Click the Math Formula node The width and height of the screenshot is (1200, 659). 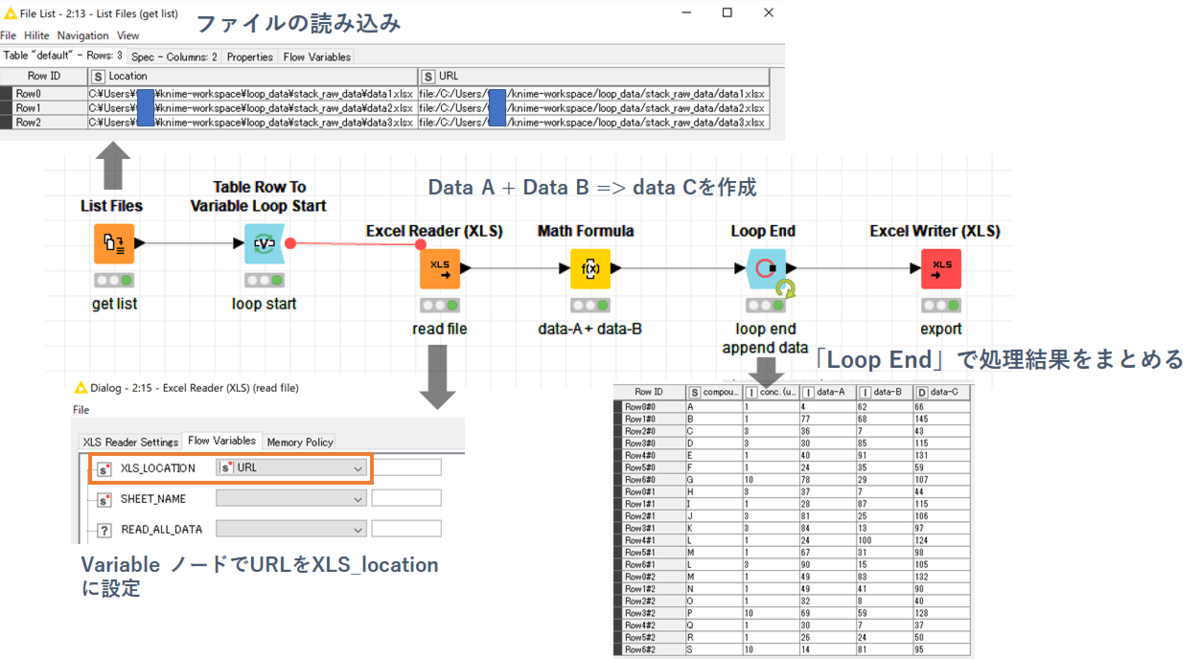pos(588,269)
